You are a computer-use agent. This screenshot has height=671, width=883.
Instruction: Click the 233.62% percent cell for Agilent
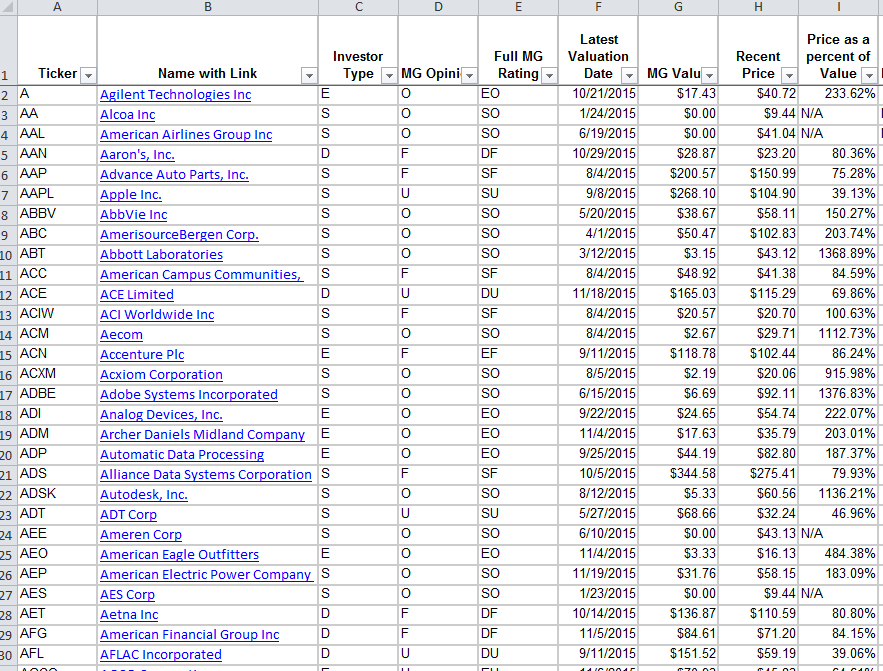(839, 94)
